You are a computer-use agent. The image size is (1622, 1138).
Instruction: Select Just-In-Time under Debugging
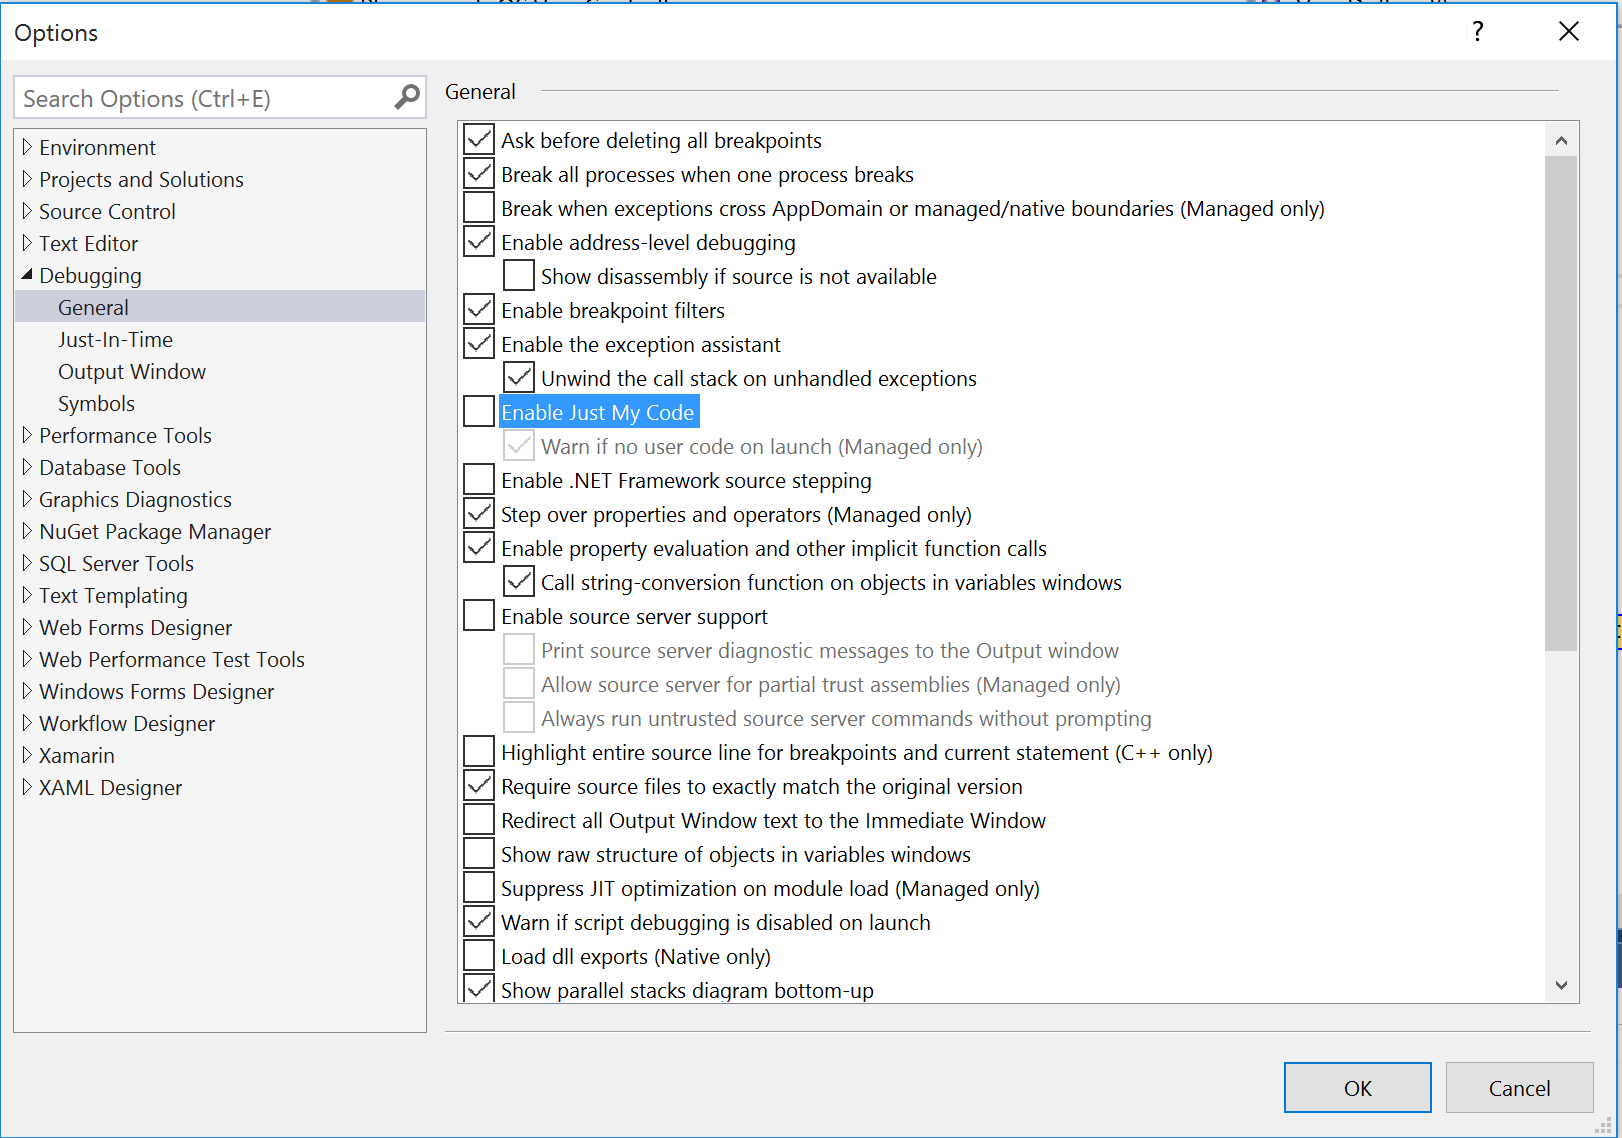tap(115, 339)
